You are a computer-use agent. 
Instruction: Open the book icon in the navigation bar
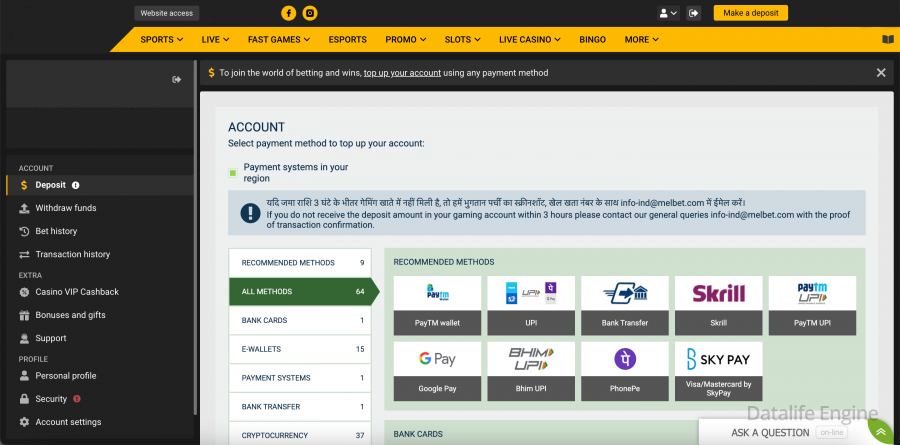coord(888,40)
